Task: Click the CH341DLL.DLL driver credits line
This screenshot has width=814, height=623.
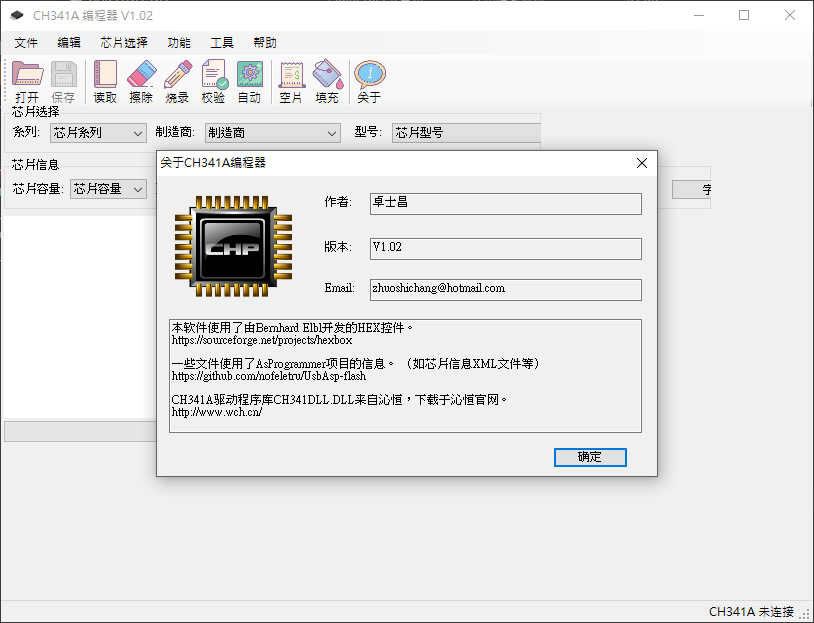Action: click(340, 400)
